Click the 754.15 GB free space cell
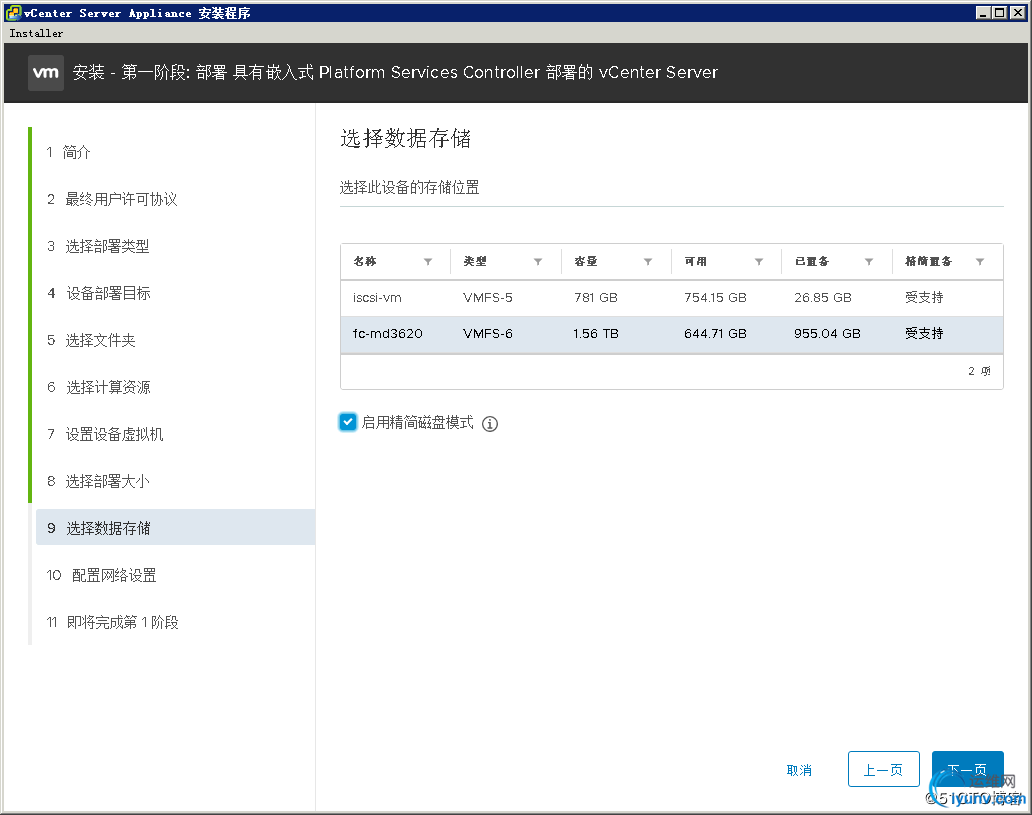Viewport: 1032px width, 815px height. (715, 298)
